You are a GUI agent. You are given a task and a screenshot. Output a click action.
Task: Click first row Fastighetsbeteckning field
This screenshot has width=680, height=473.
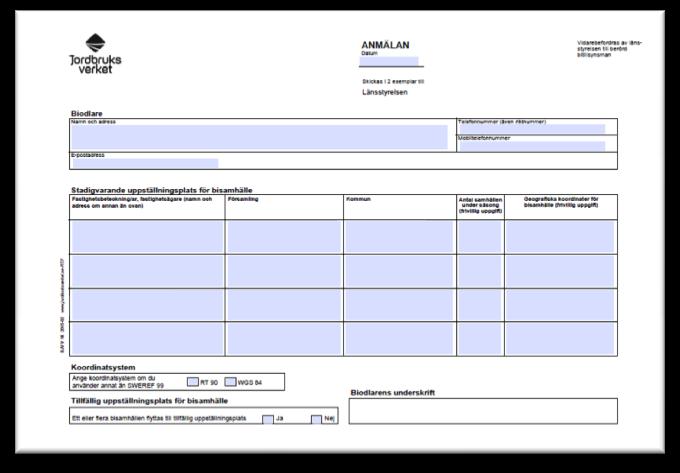coord(147,237)
